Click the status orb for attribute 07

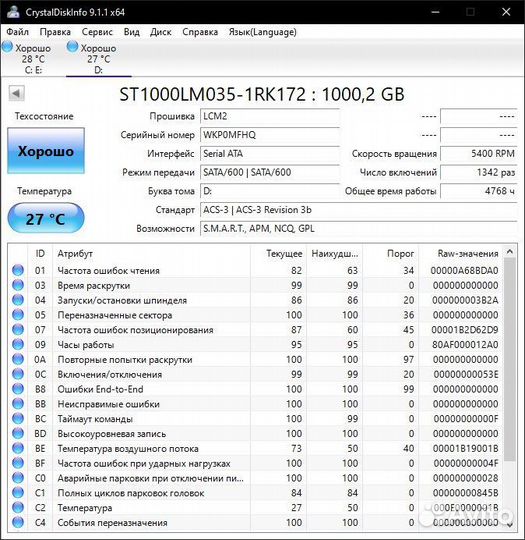point(18,330)
